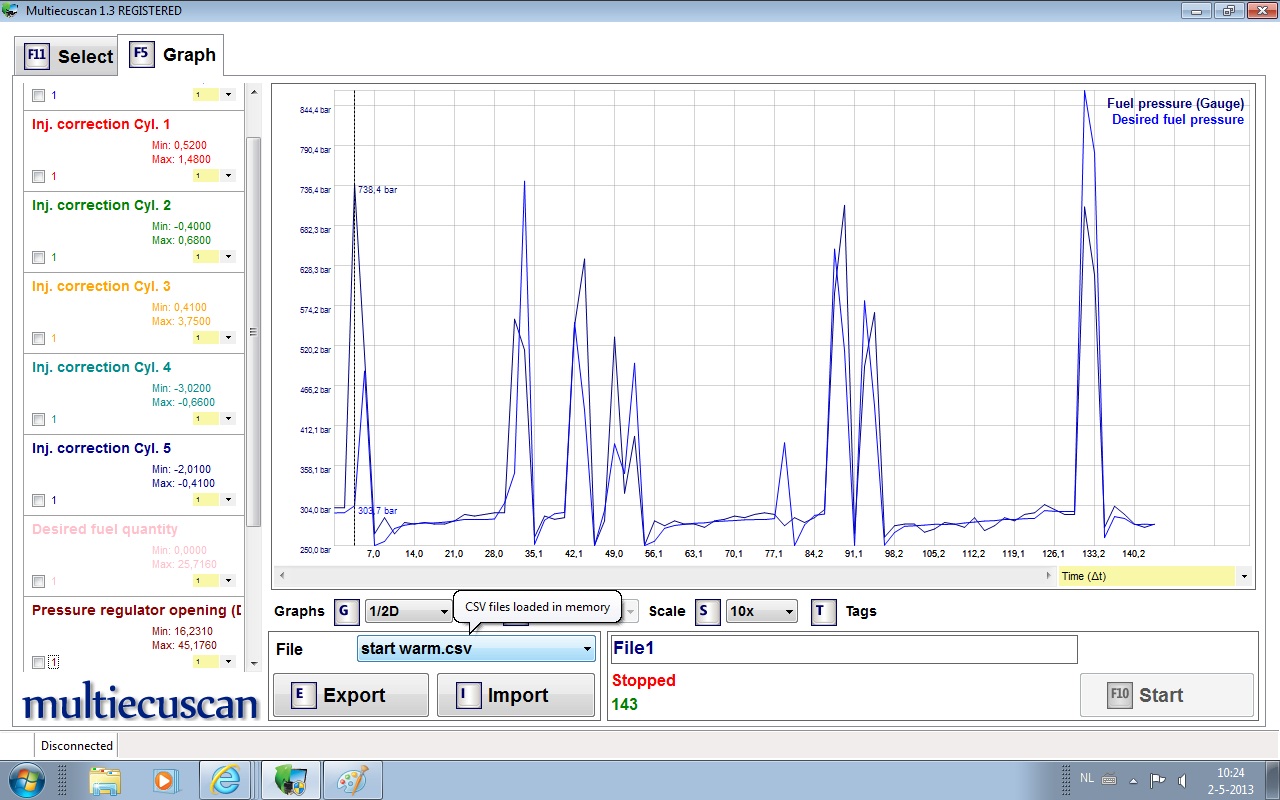Check the Desired fuel quantity checkbox
Viewport: 1280px width, 800px height.
(x=38, y=581)
